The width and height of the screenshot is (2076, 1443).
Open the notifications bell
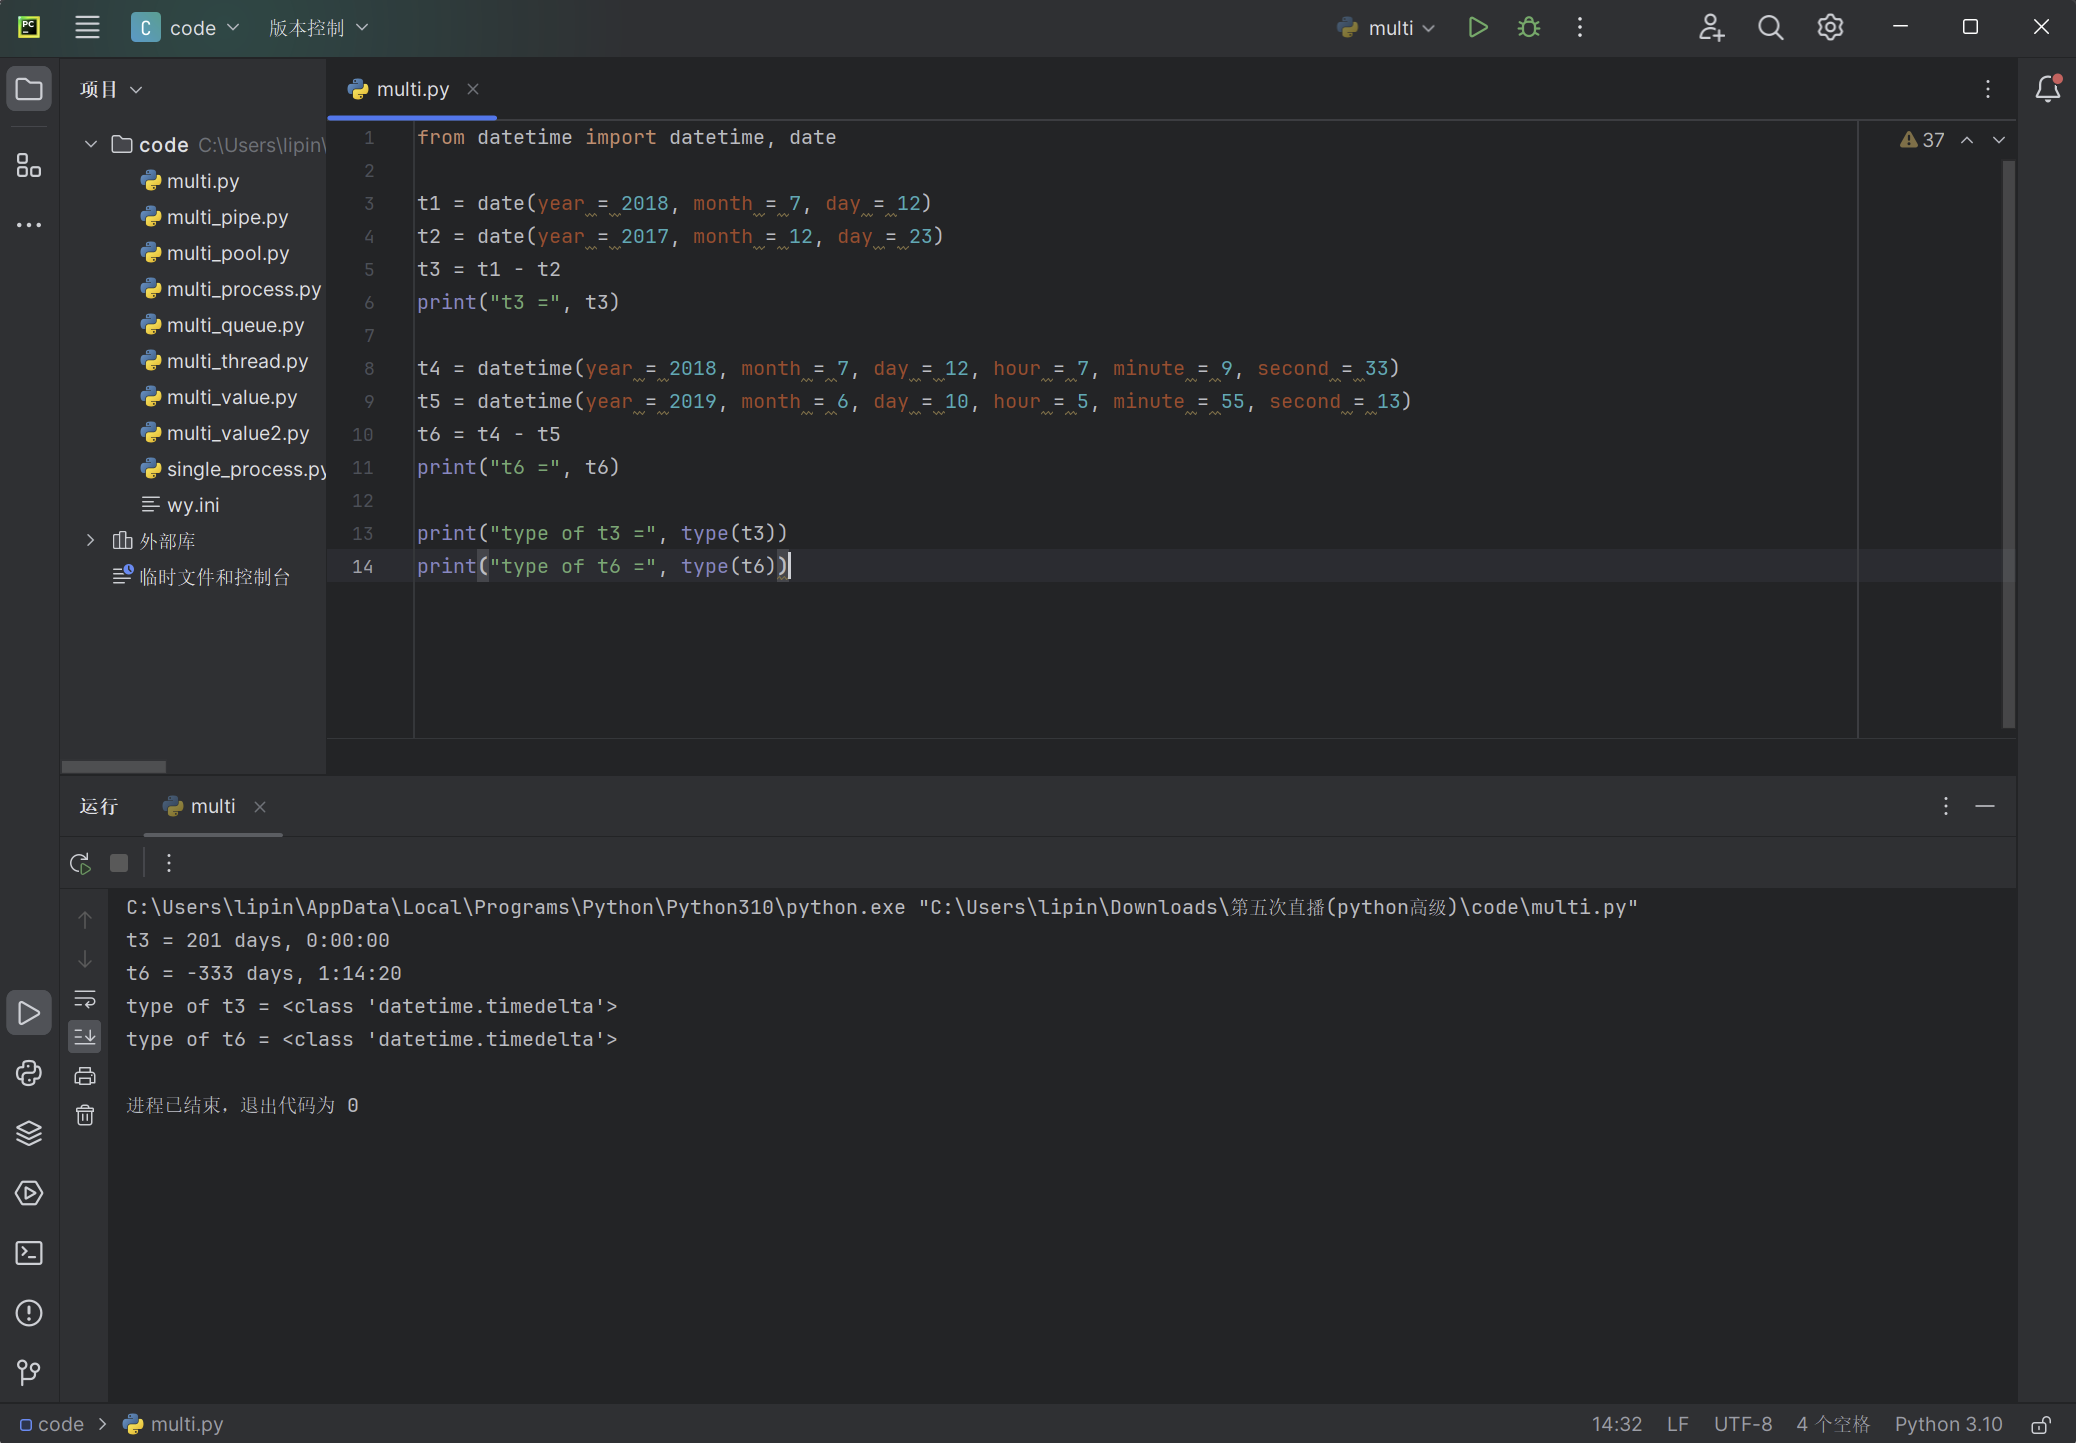[x=2047, y=90]
